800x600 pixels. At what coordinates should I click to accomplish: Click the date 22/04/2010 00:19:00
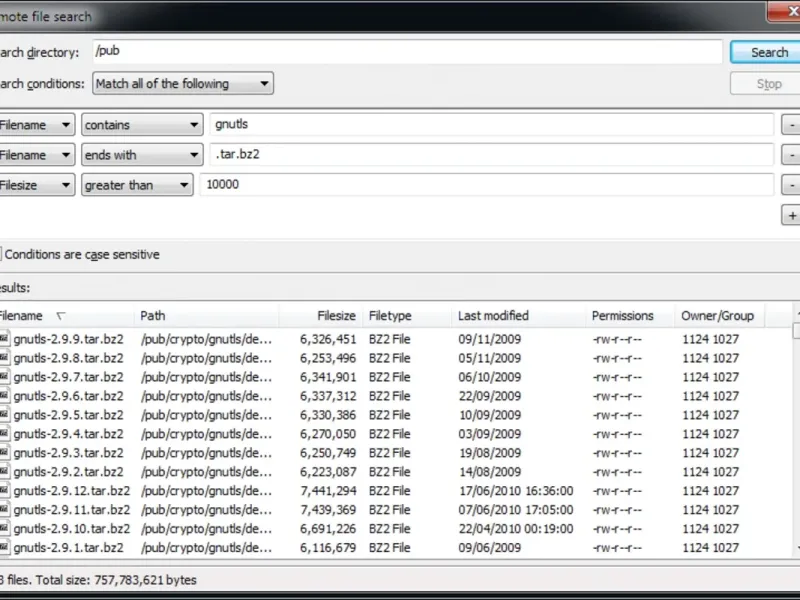click(516, 529)
